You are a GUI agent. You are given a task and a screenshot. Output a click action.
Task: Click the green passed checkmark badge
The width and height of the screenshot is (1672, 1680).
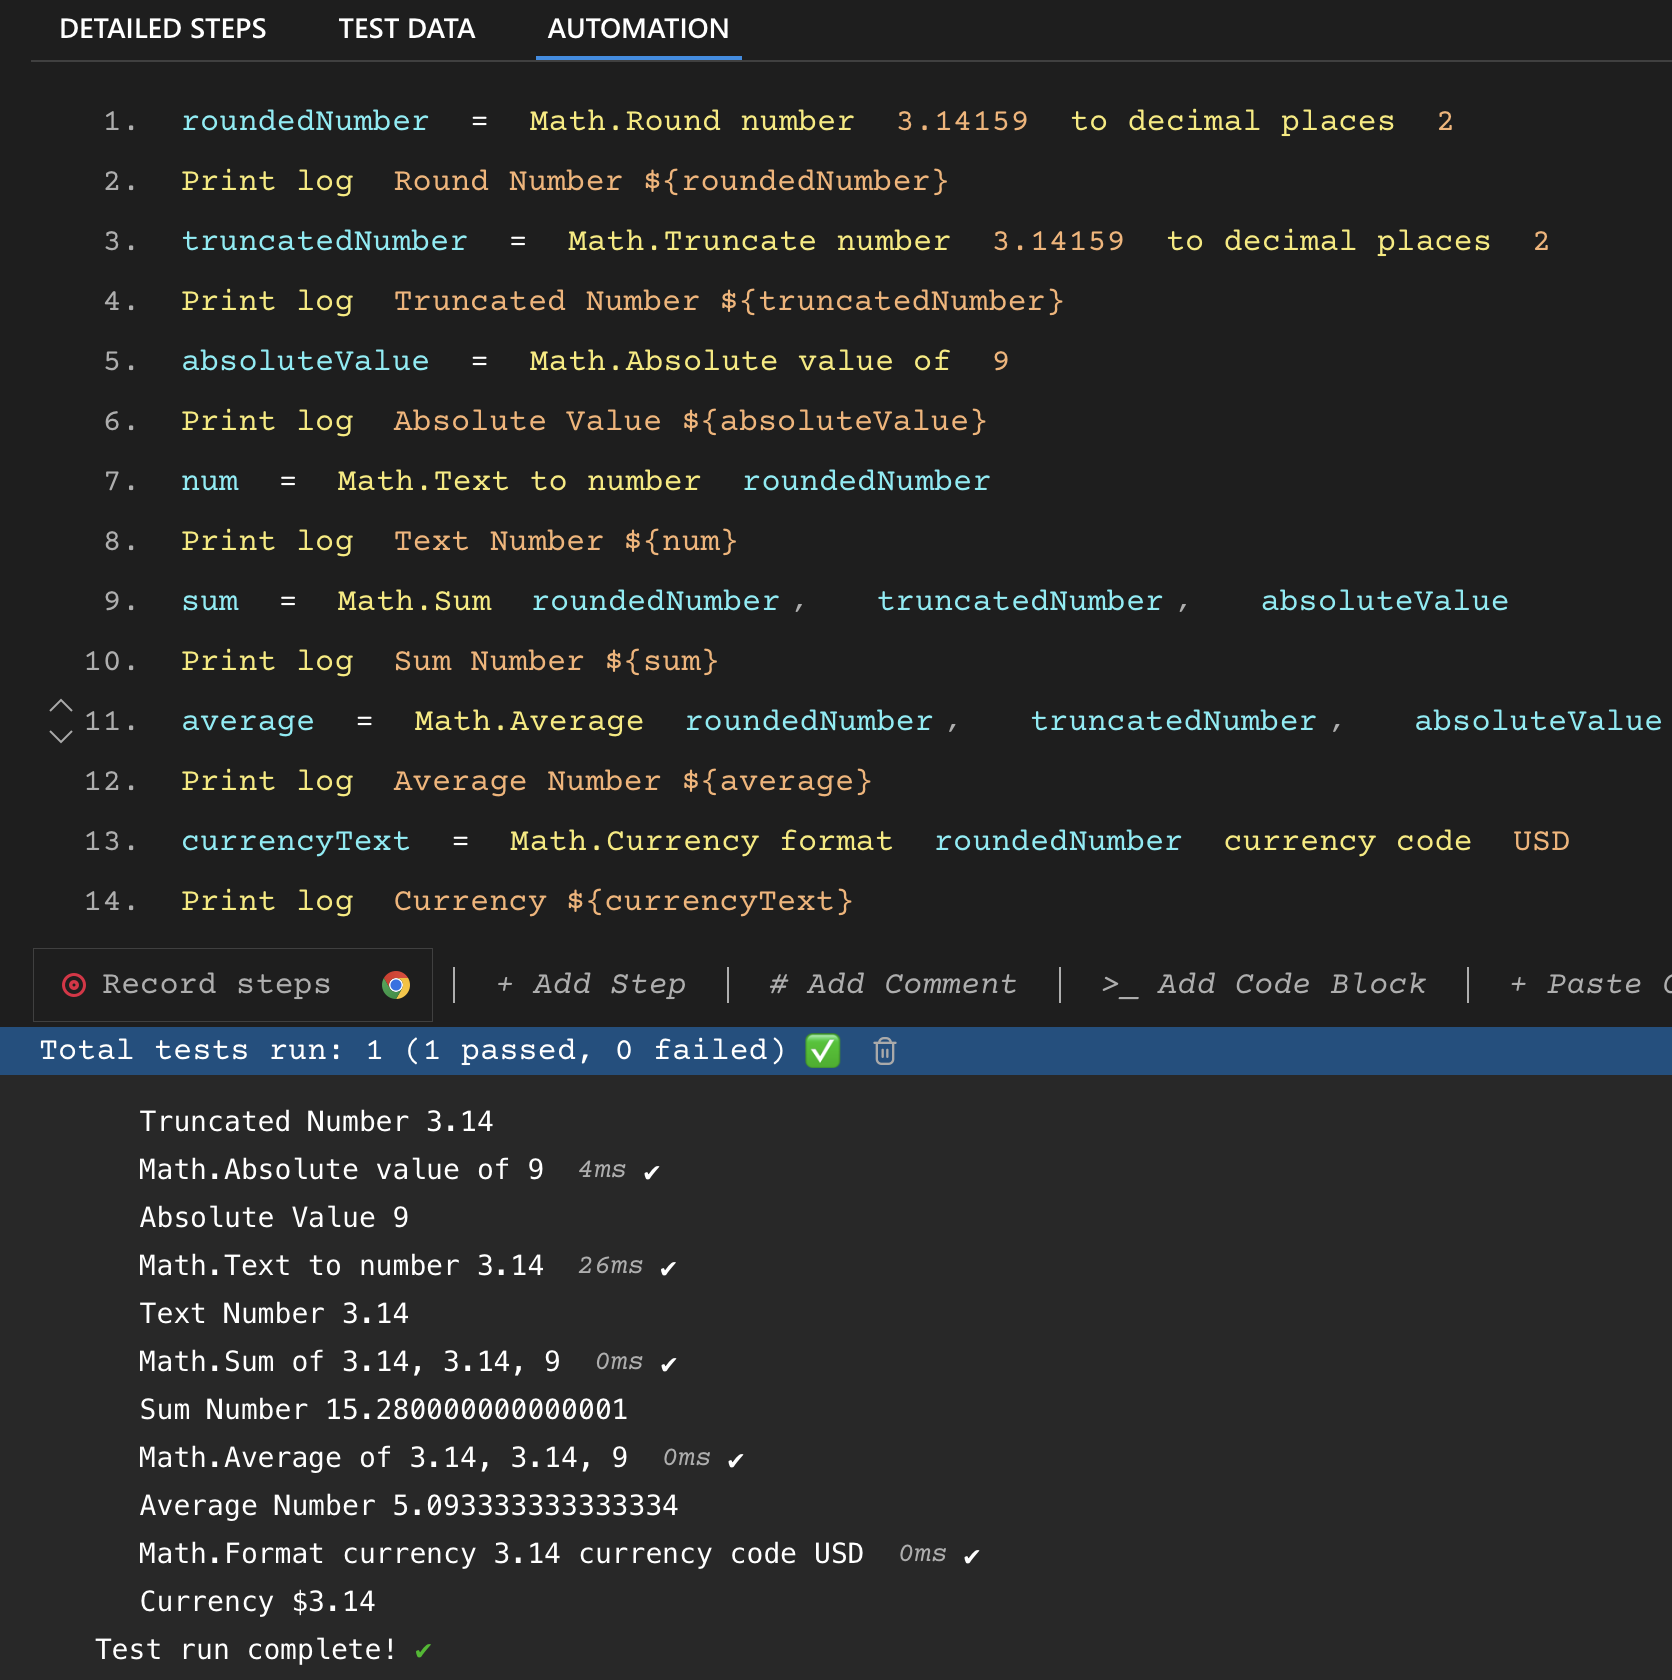click(822, 1051)
